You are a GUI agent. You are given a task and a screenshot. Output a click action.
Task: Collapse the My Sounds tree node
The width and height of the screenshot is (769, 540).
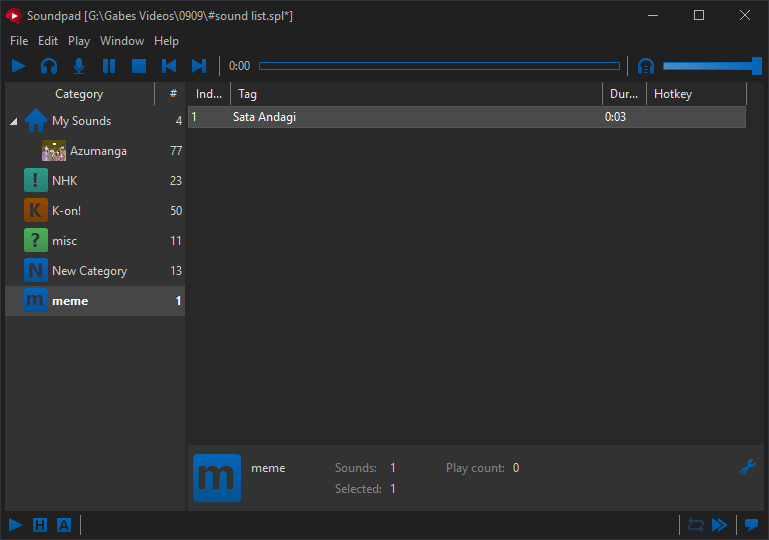pyautogui.click(x=14, y=122)
